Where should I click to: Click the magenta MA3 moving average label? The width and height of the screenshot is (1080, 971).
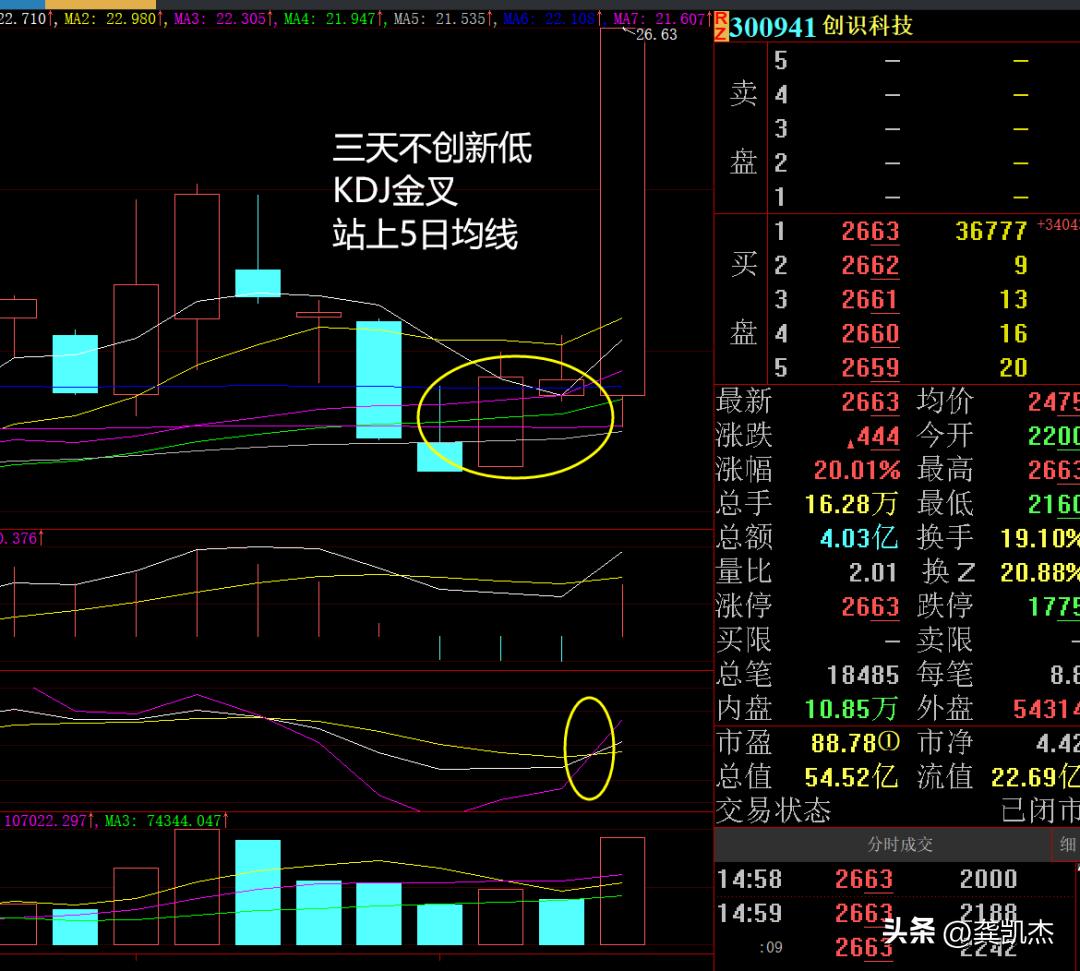pos(222,18)
